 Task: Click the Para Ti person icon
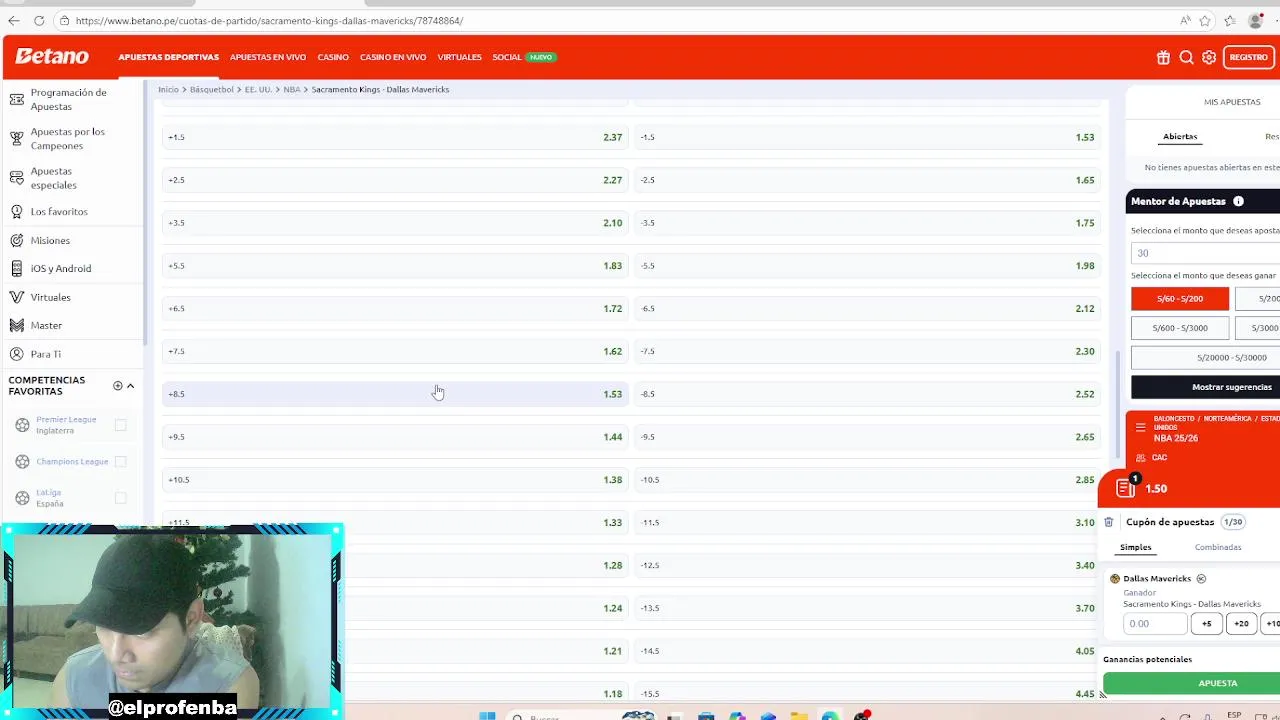[x=16, y=354]
